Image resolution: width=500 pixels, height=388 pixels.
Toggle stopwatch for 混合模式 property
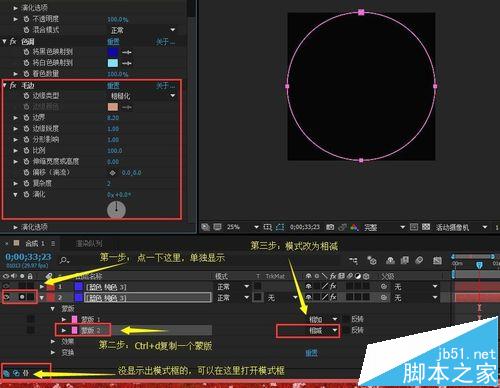click(x=26, y=30)
